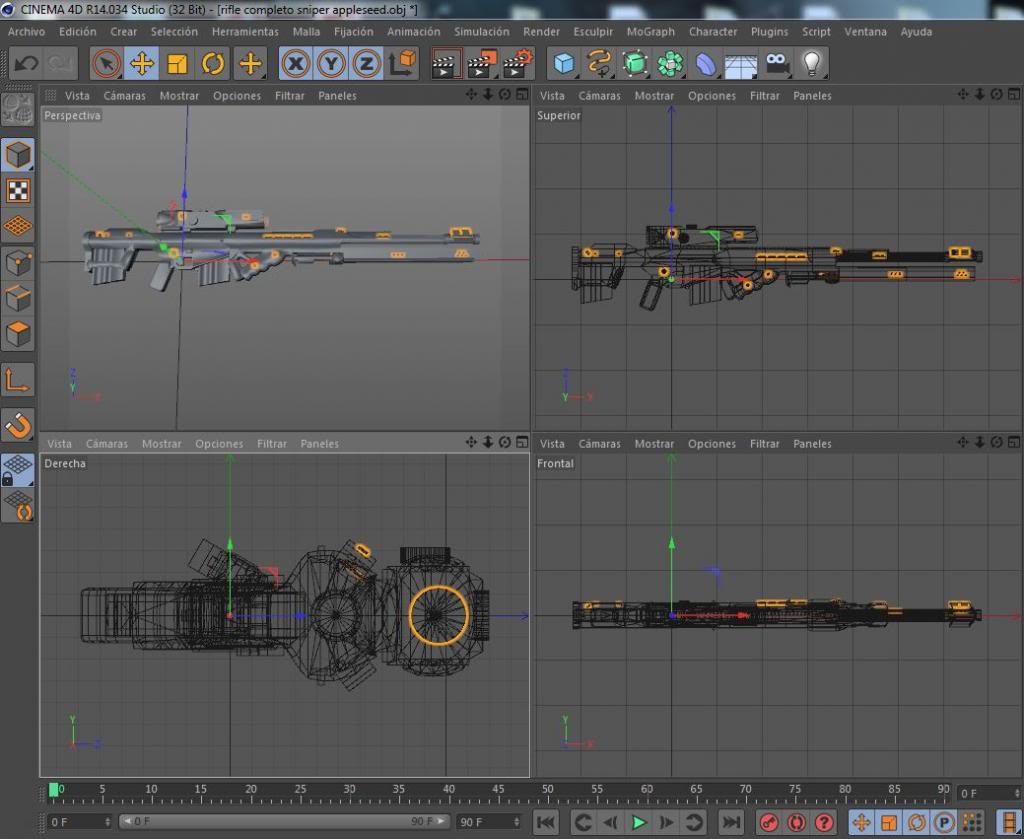Open the Cámaras menu in Perspectiva viewport
1024x839 pixels.
click(124, 96)
